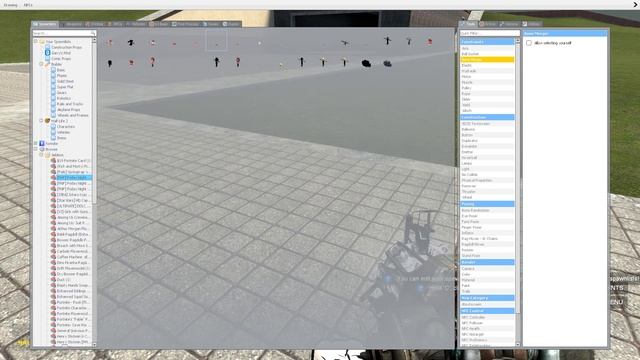Click the arrow at top-right of menu bar

(635, 5)
